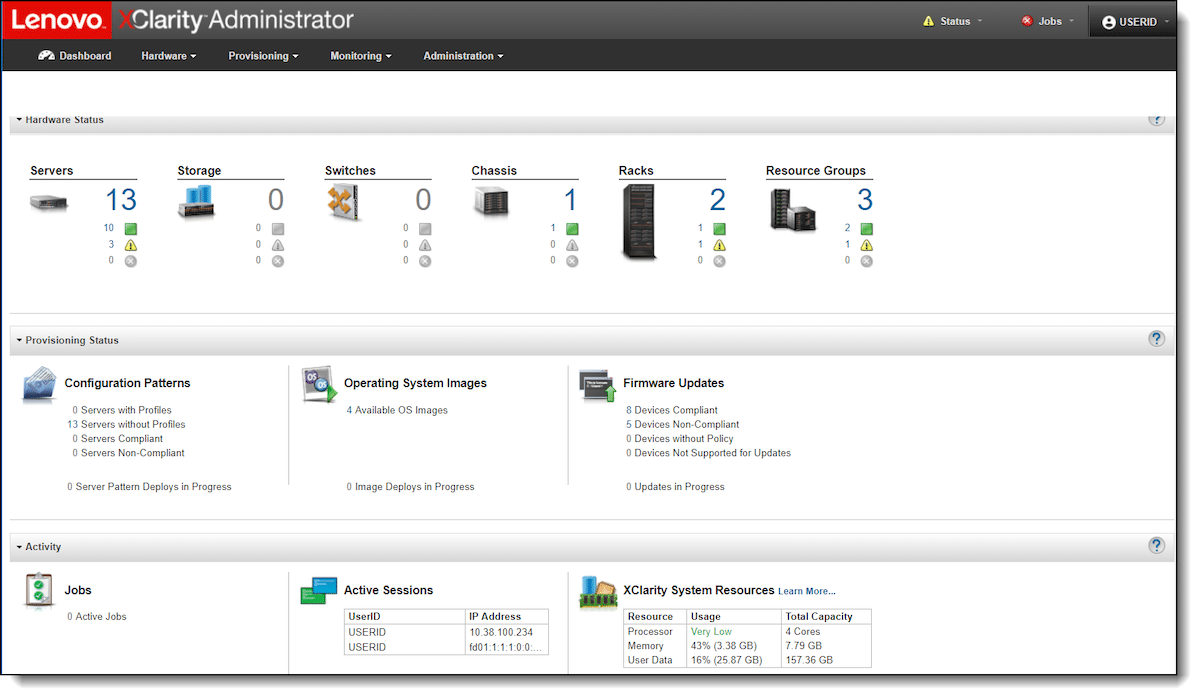Open the Status dropdown in header
The width and height of the screenshot is (1200, 698).
(953, 21)
